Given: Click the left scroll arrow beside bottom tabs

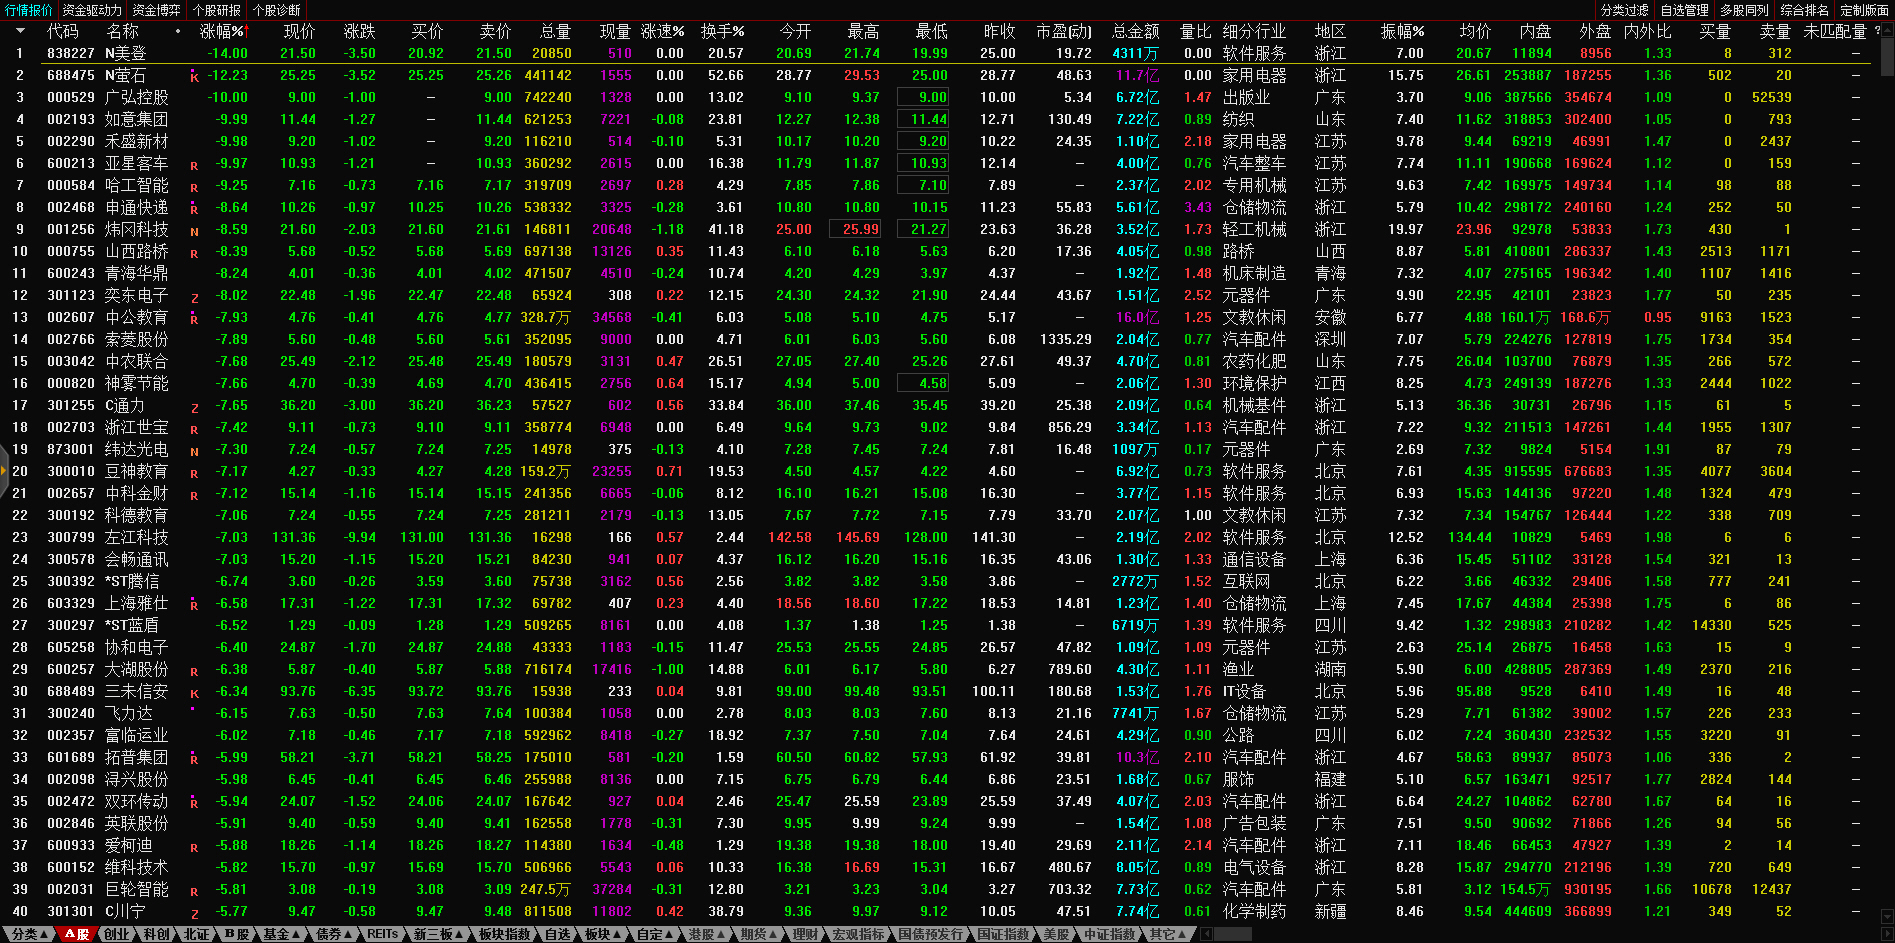Looking at the screenshot, I should click(x=1207, y=934).
